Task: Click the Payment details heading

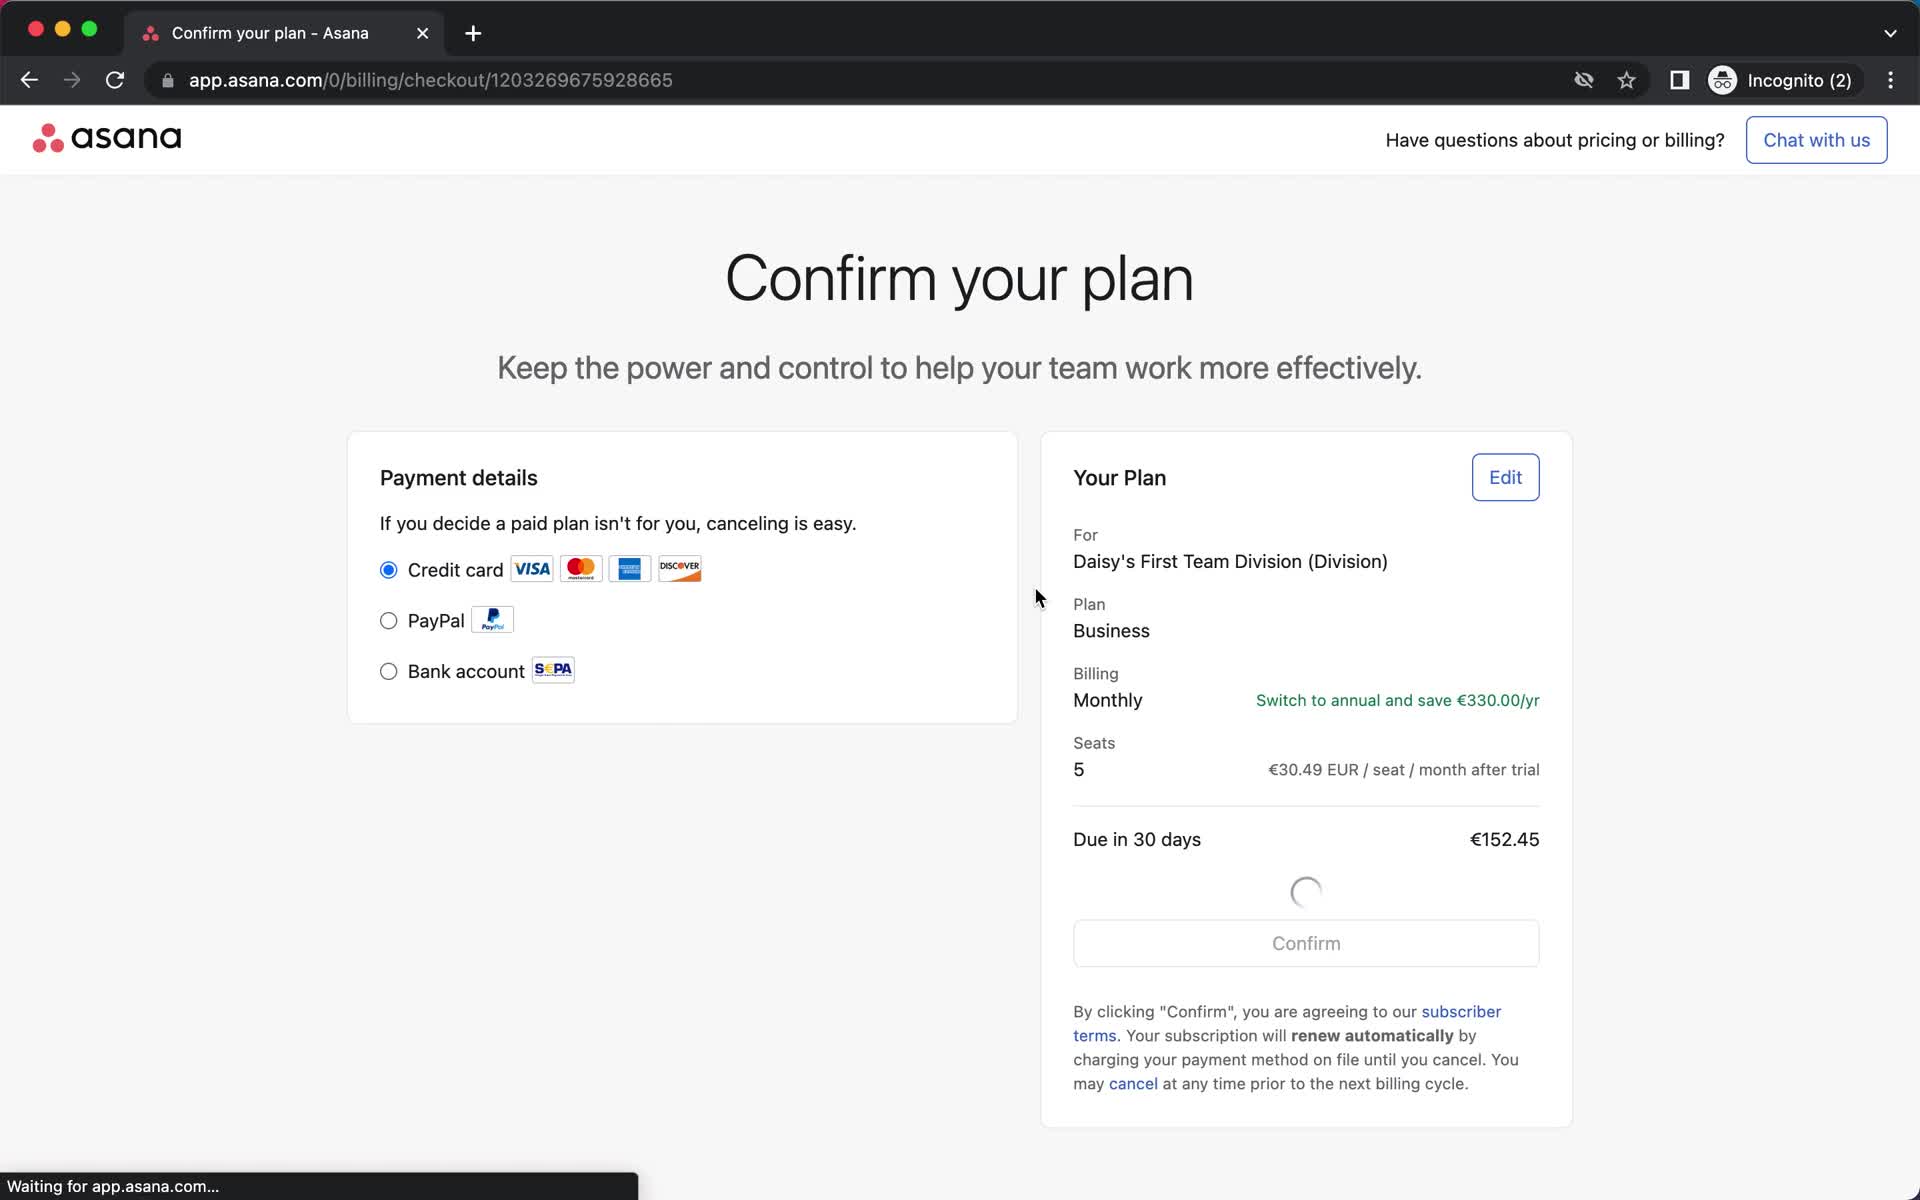Action: click(x=458, y=478)
